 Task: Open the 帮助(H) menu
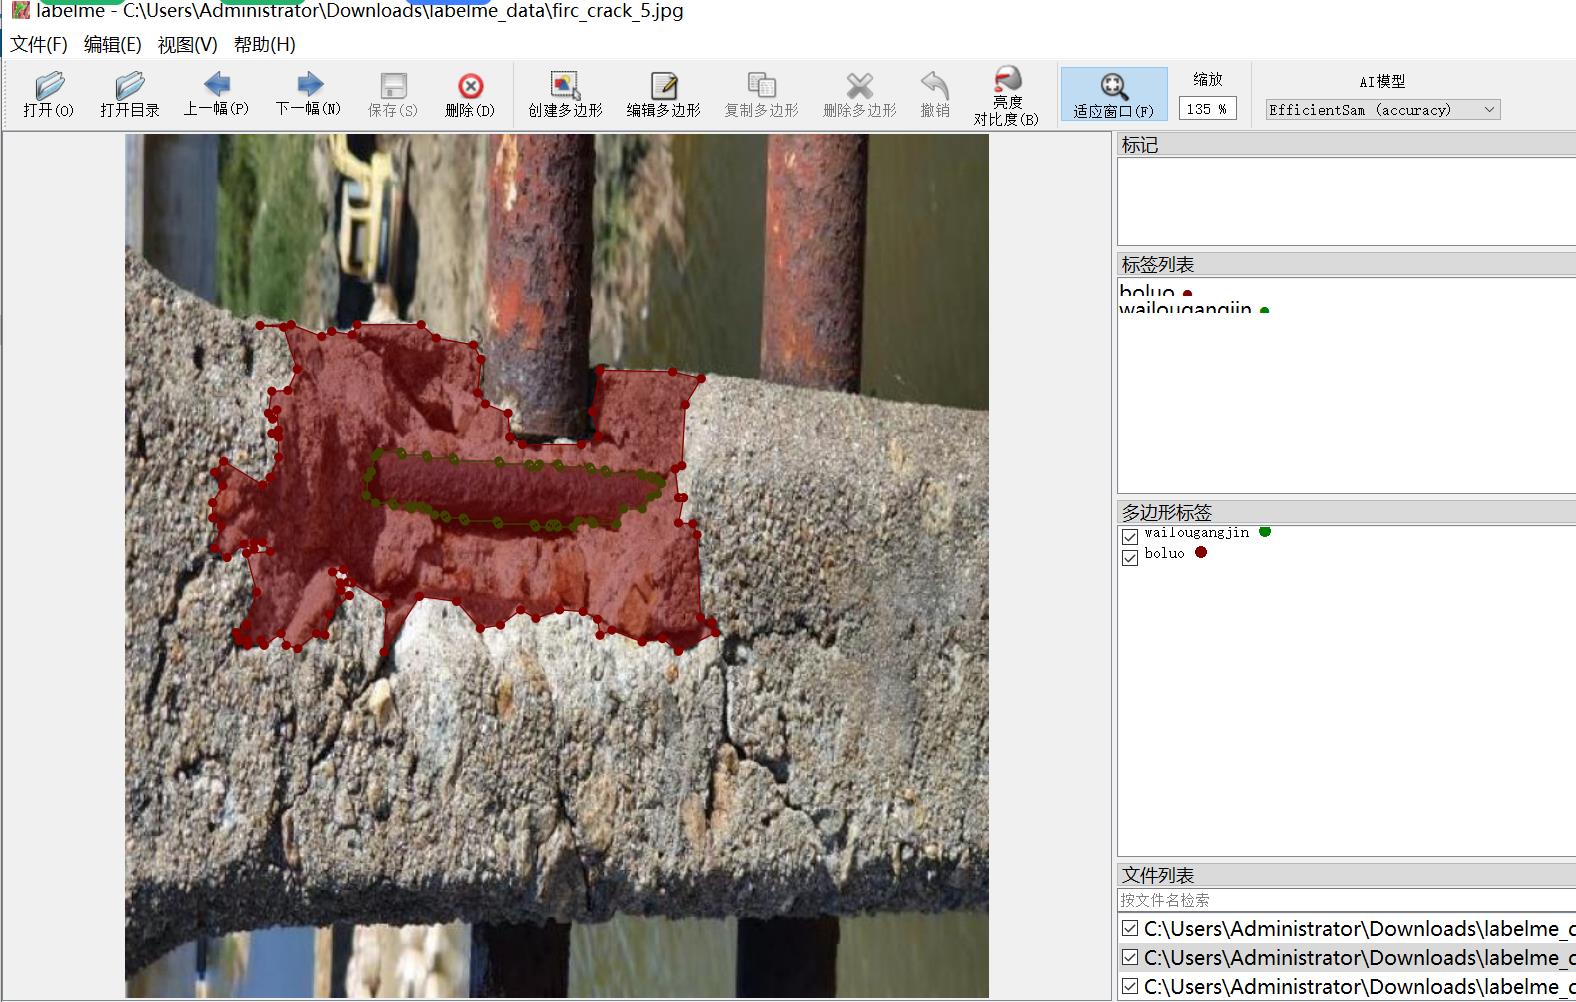tap(264, 45)
